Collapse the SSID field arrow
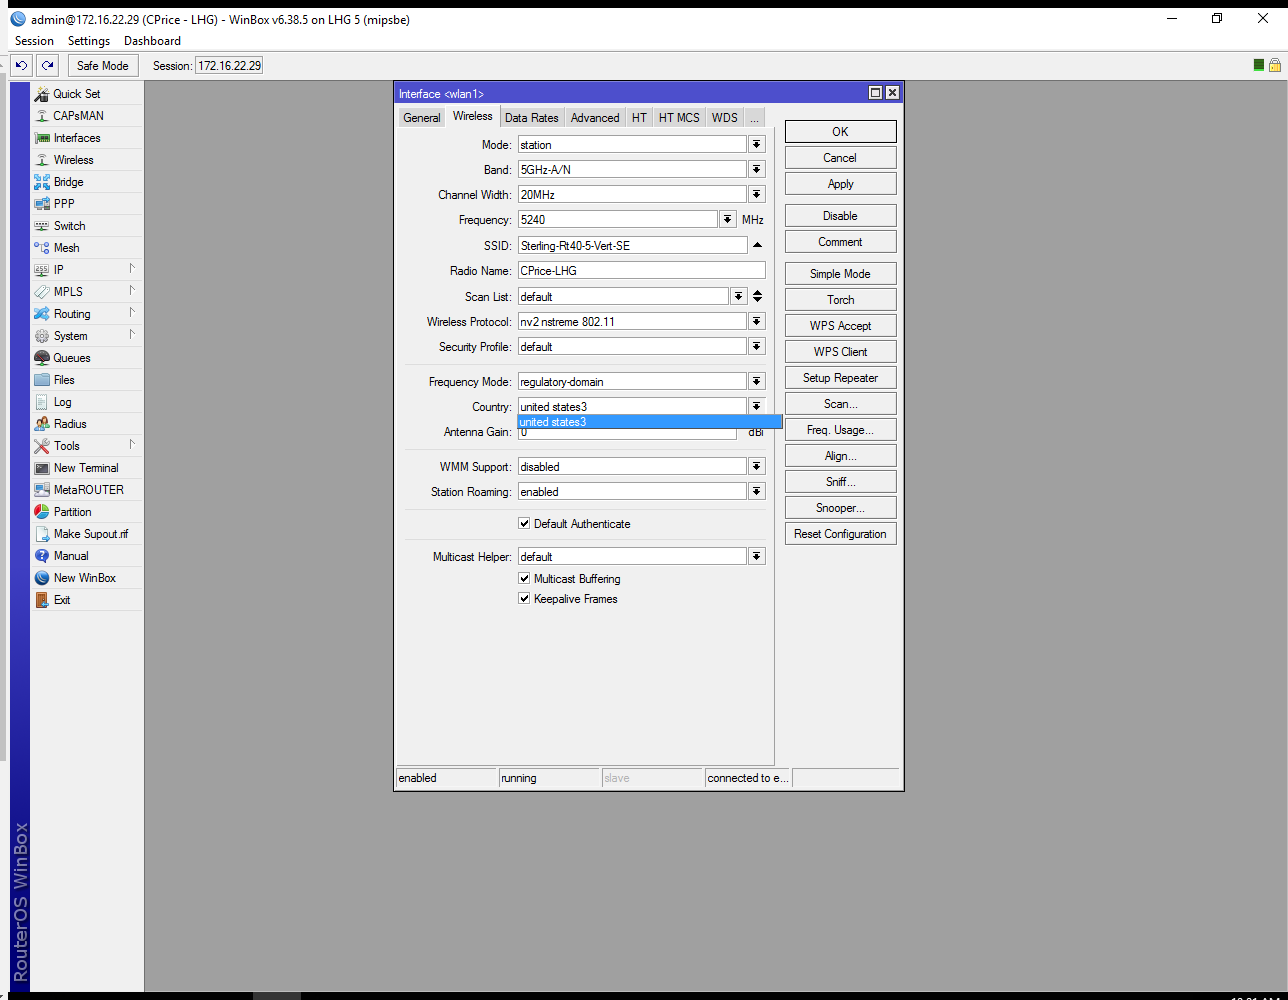This screenshot has width=1288, height=1000. (x=757, y=245)
